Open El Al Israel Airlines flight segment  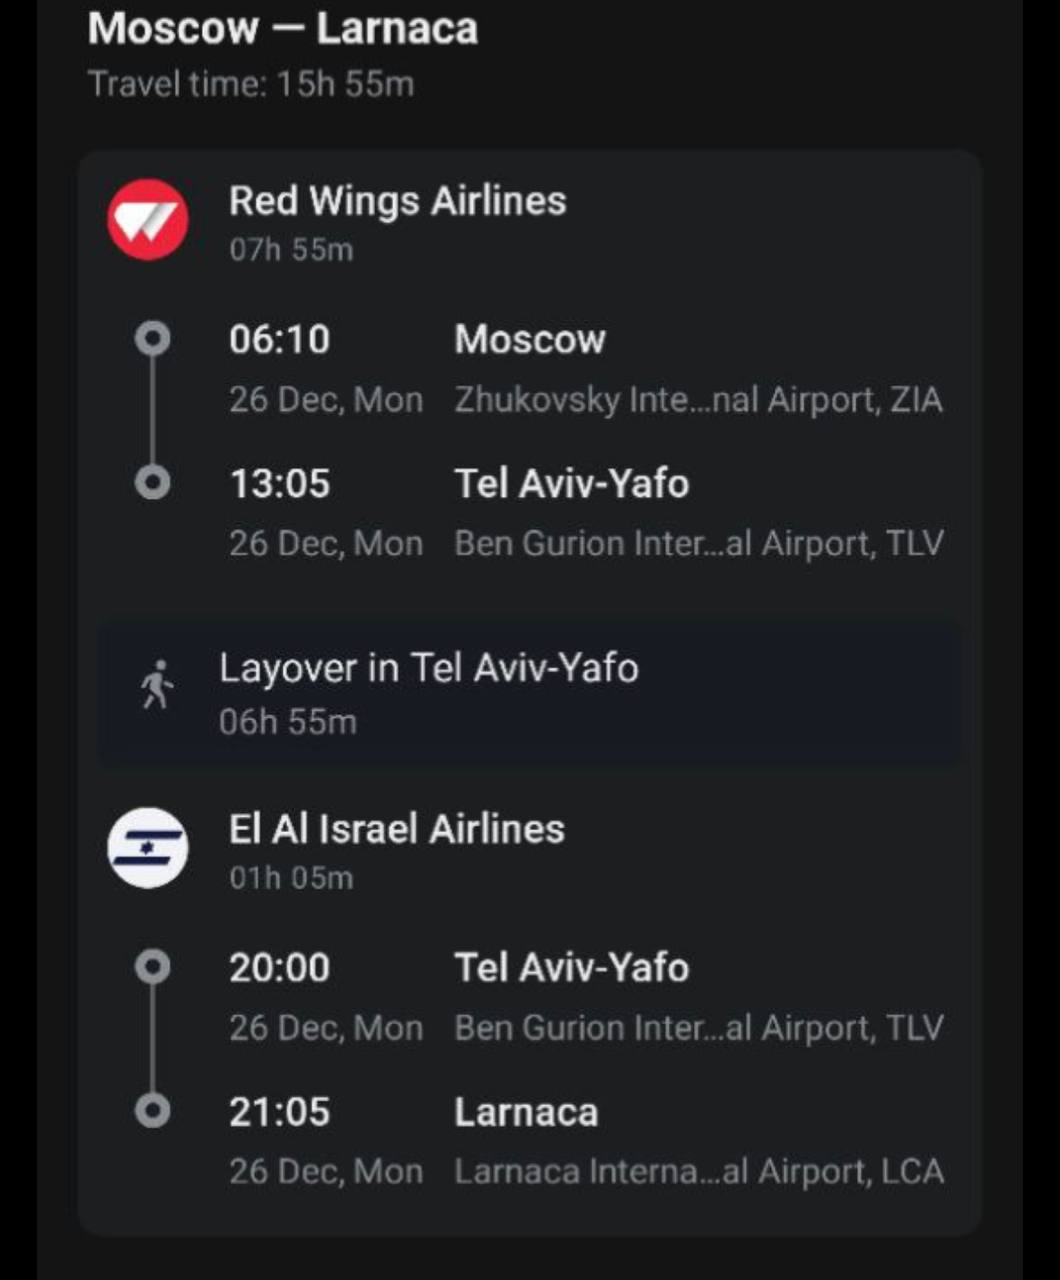click(x=396, y=829)
